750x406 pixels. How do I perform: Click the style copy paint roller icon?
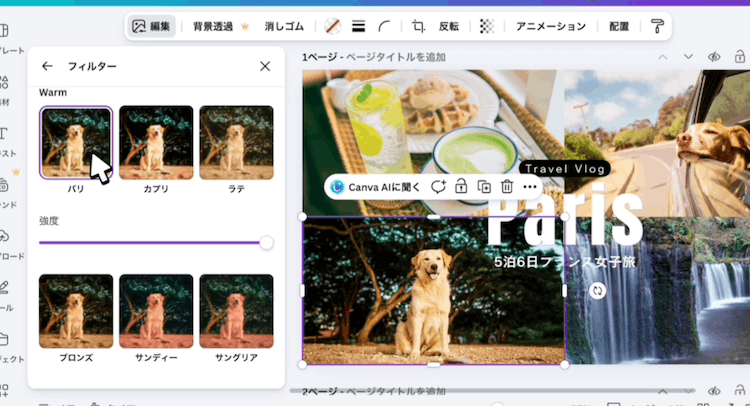pos(657,26)
